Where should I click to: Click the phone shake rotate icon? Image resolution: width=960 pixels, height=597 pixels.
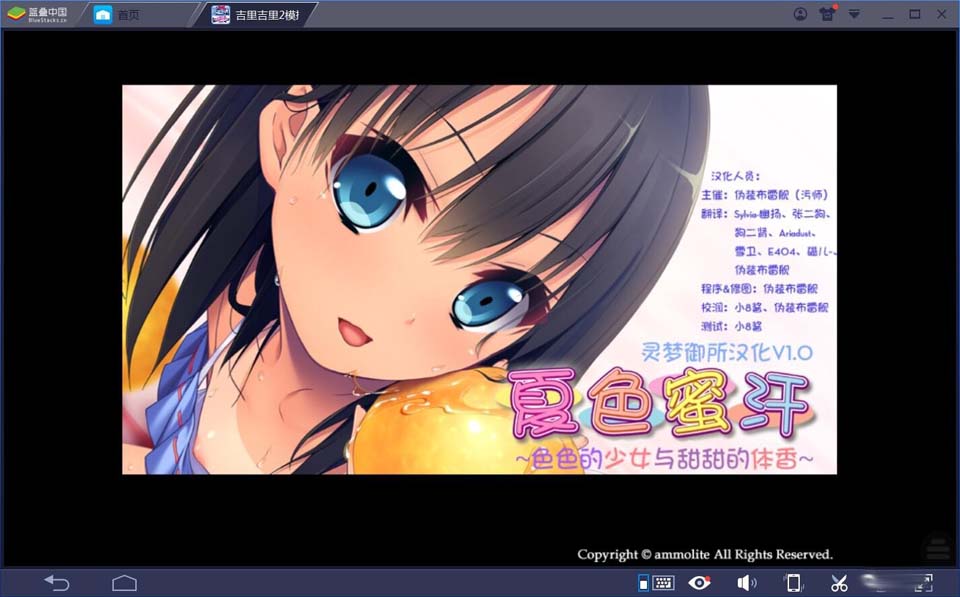tap(793, 582)
